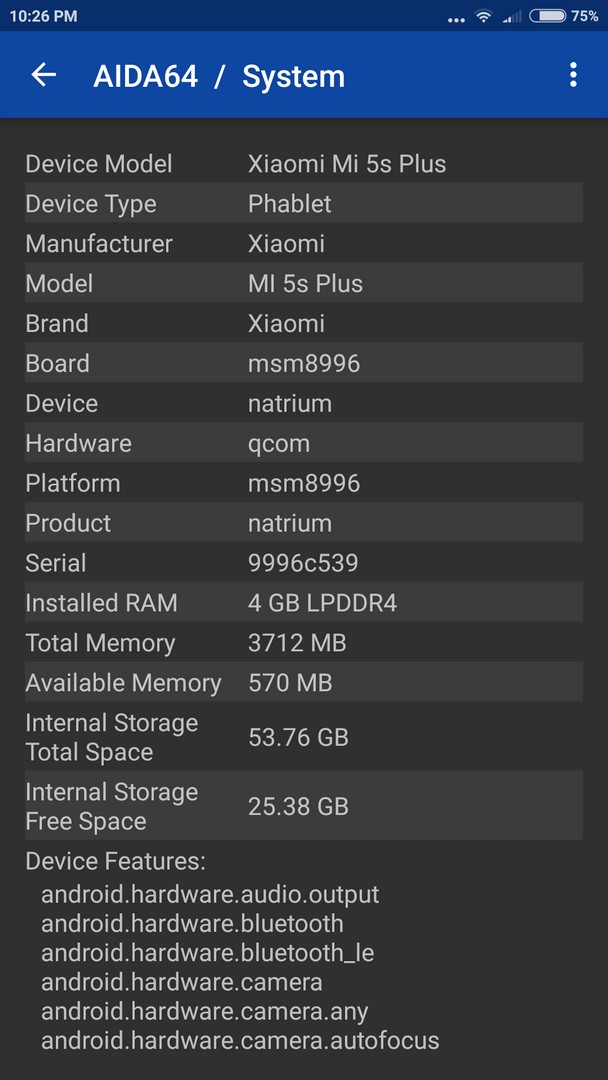608x1080 pixels.
Task: Tap the Board msm8996 row
Action: point(304,363)
